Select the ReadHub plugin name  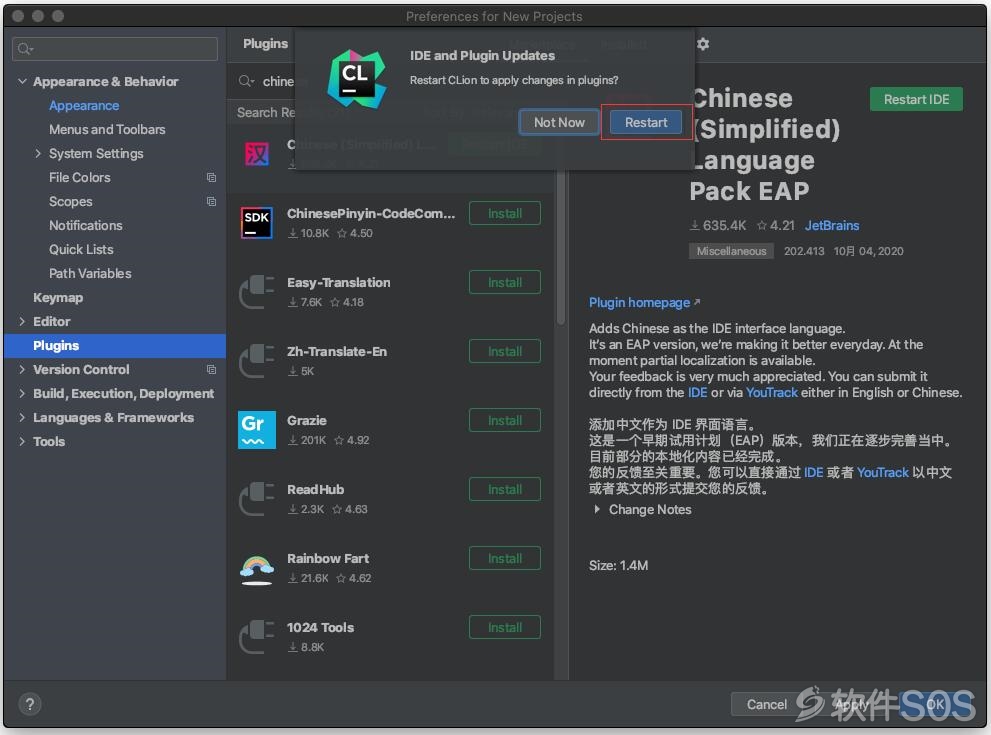coord(315,489)
